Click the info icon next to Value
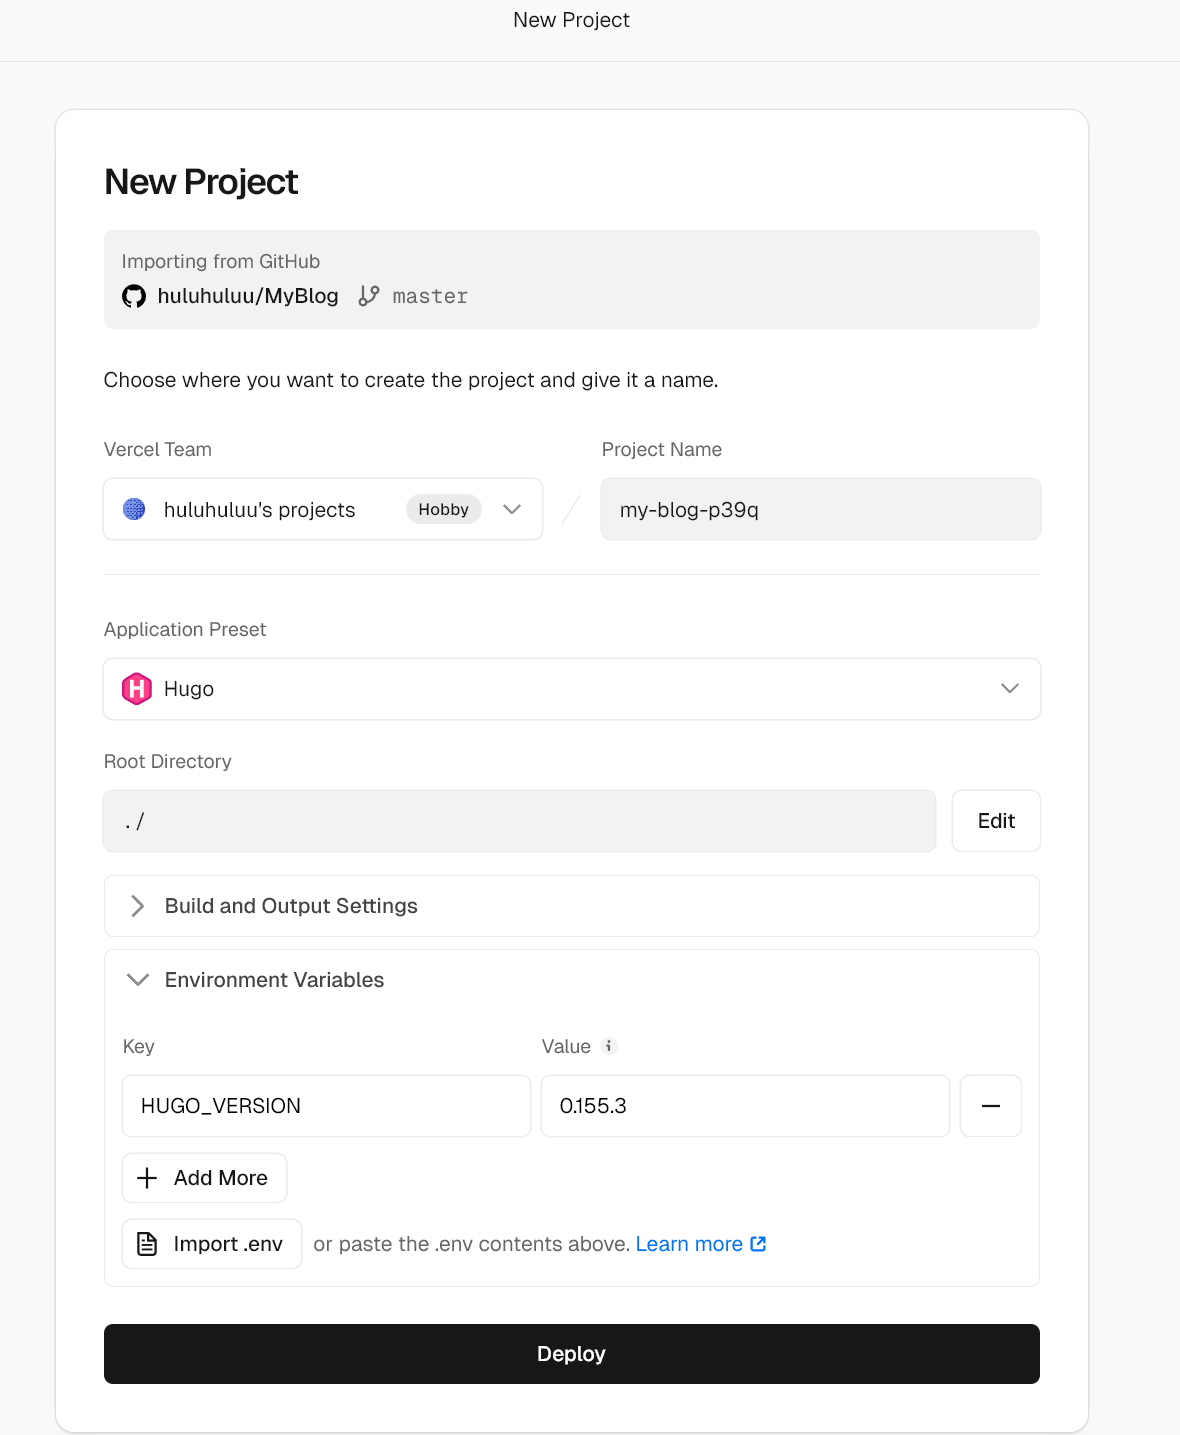The image size is (1180, 1435). (609, 1046)
